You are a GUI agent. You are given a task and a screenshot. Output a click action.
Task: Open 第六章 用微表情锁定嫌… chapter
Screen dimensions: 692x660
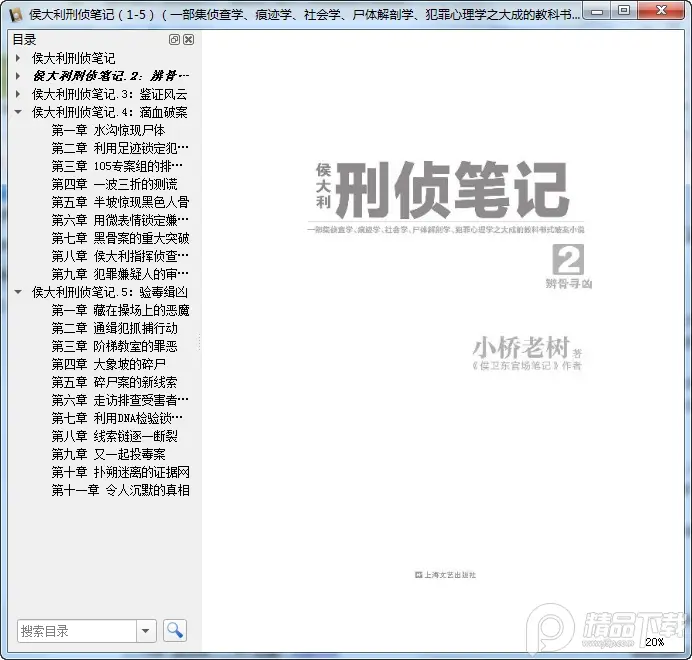(x=120, y=220)
